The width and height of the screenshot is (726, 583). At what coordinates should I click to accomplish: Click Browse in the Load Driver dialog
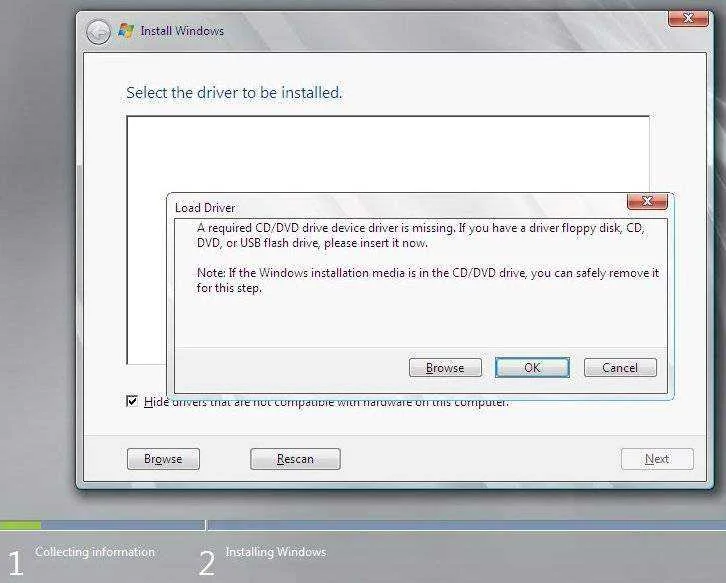point(445,368)
